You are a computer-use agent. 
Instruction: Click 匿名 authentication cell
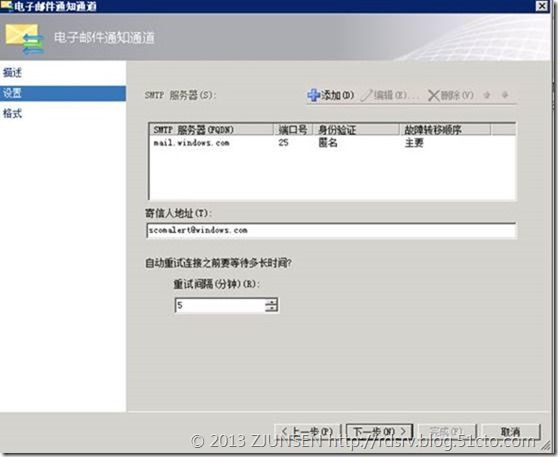(327, 143)
